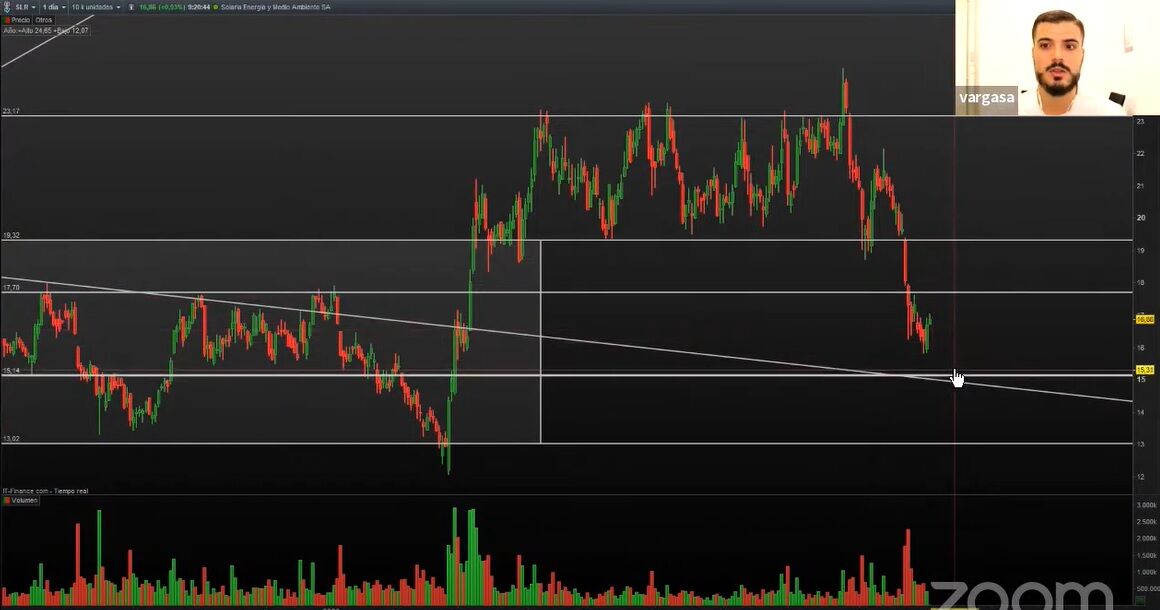
Task: Select the Otros tab
Action: point(44,20)
